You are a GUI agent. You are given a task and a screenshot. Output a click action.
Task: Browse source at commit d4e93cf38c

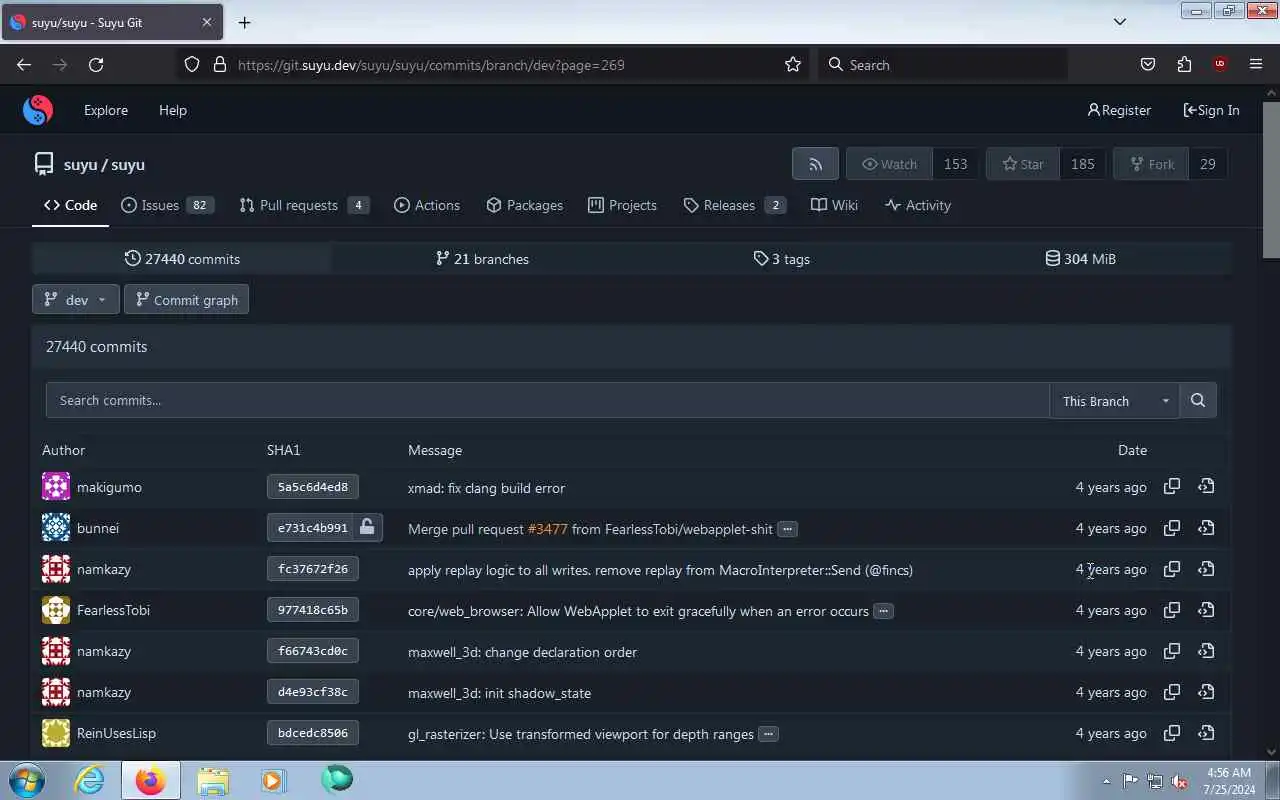pyautogui.click(x=1206, y=692)
